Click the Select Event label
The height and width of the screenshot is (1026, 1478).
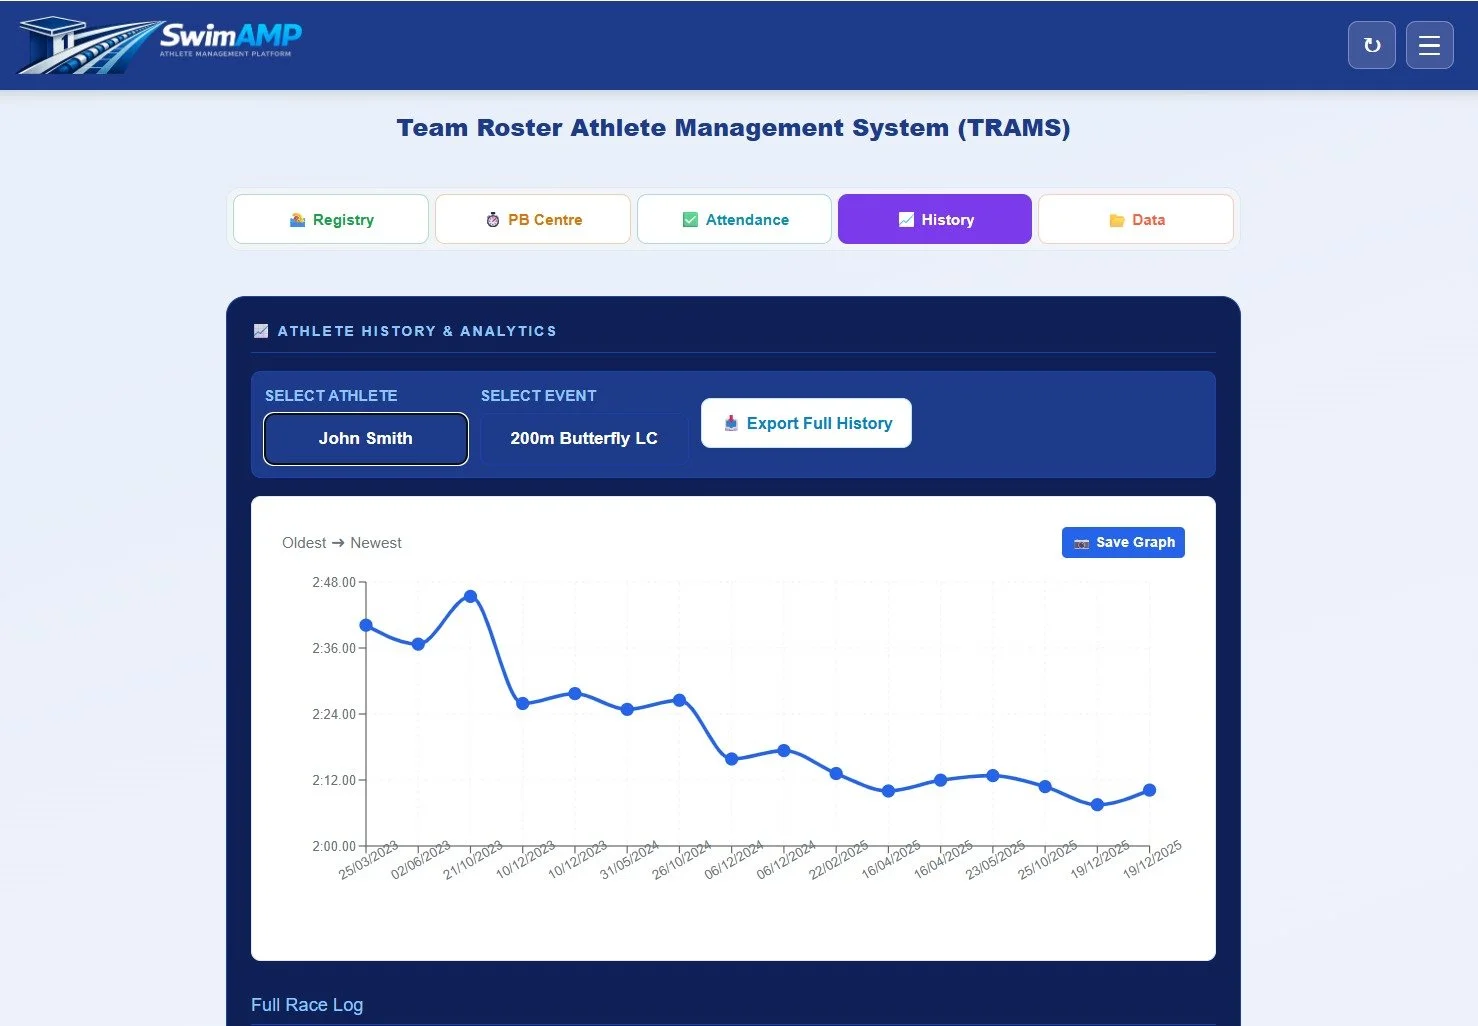[538, 396]
